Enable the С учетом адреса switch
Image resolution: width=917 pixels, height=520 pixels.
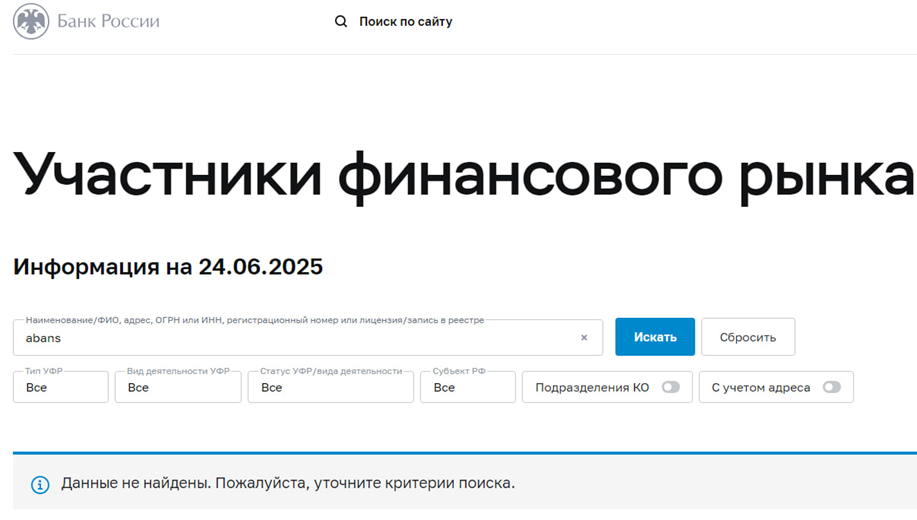click(832, 387)
